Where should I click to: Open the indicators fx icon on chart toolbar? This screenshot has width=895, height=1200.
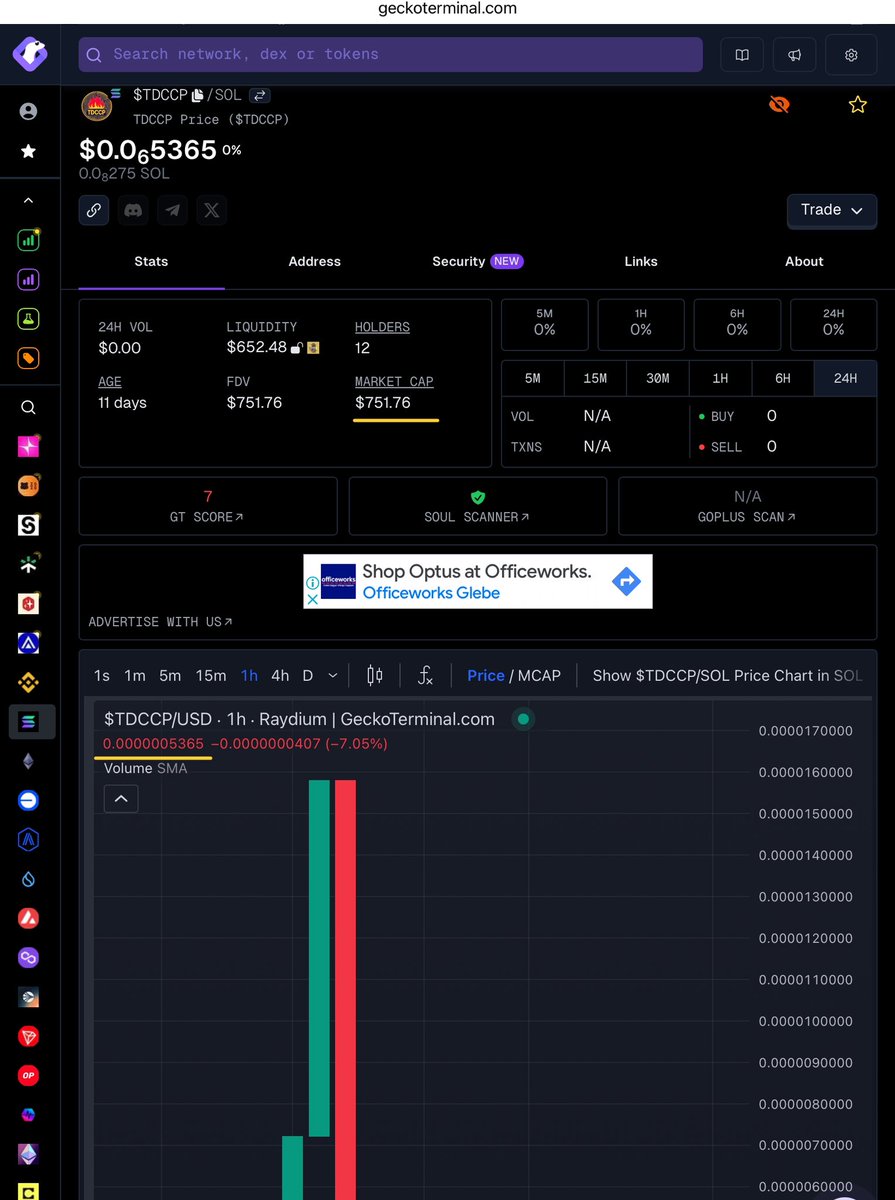[425, 675]
